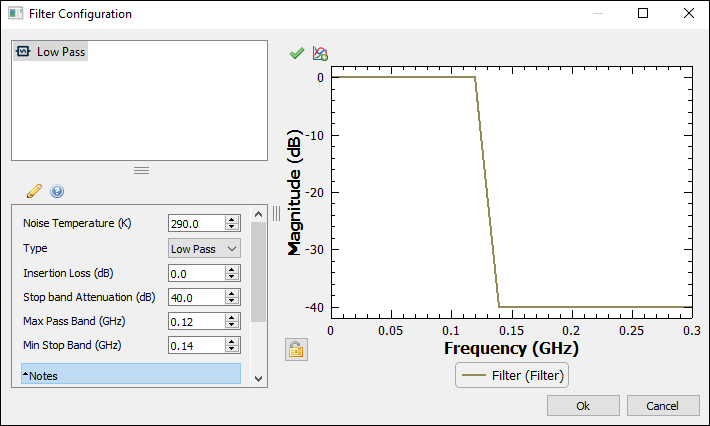Screen dimensions: 710x426
Task: Open the Type dropdown showing Low Pass
Action: pos(204,249)
